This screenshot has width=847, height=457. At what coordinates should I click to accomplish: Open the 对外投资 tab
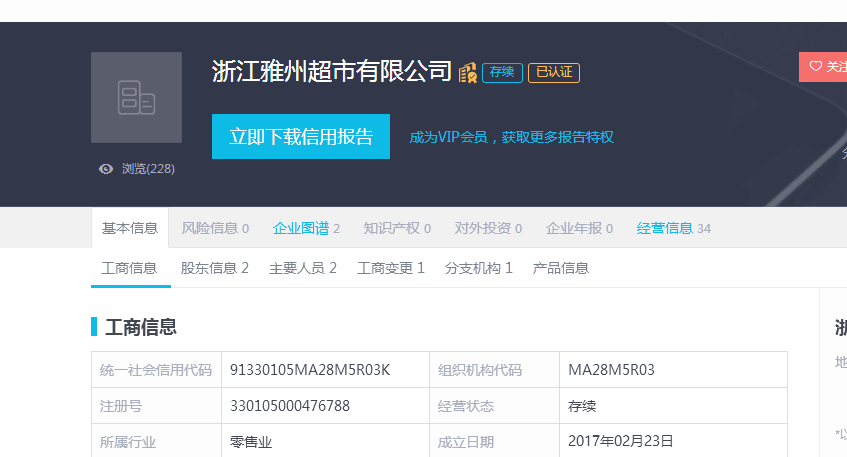488,228
